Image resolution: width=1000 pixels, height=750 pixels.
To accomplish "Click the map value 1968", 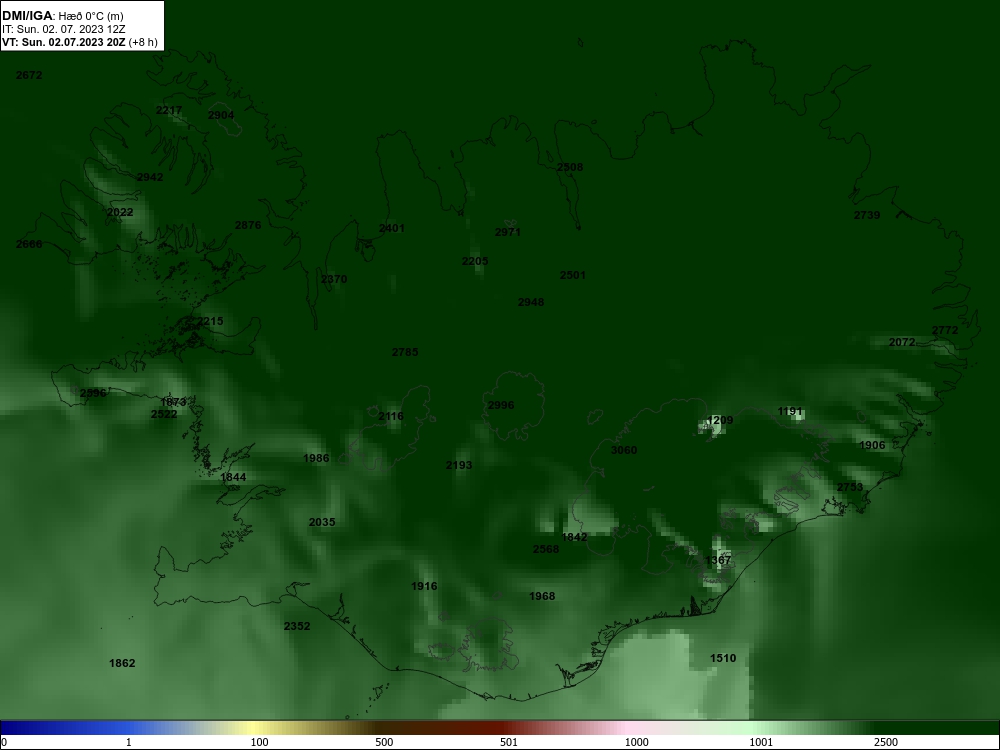I will pyautogui.click(x=542, y=596).
